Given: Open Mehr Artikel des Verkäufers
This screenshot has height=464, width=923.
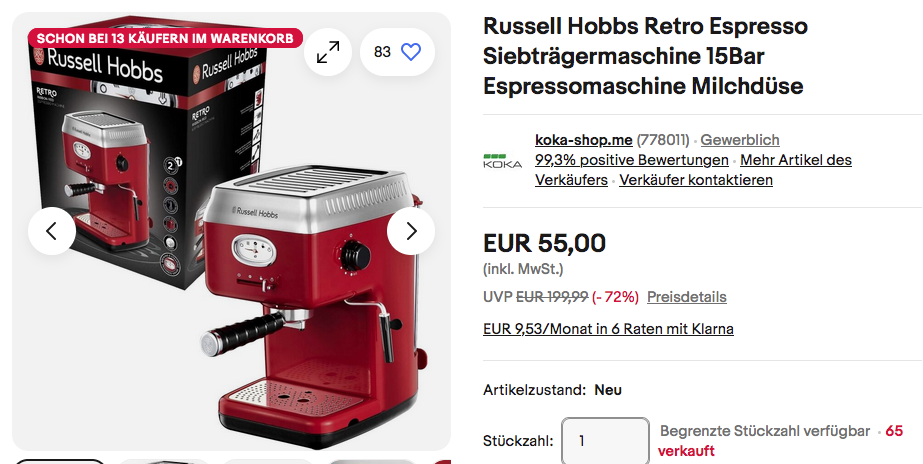Looking at the screenshot, I should pos(693,170).
